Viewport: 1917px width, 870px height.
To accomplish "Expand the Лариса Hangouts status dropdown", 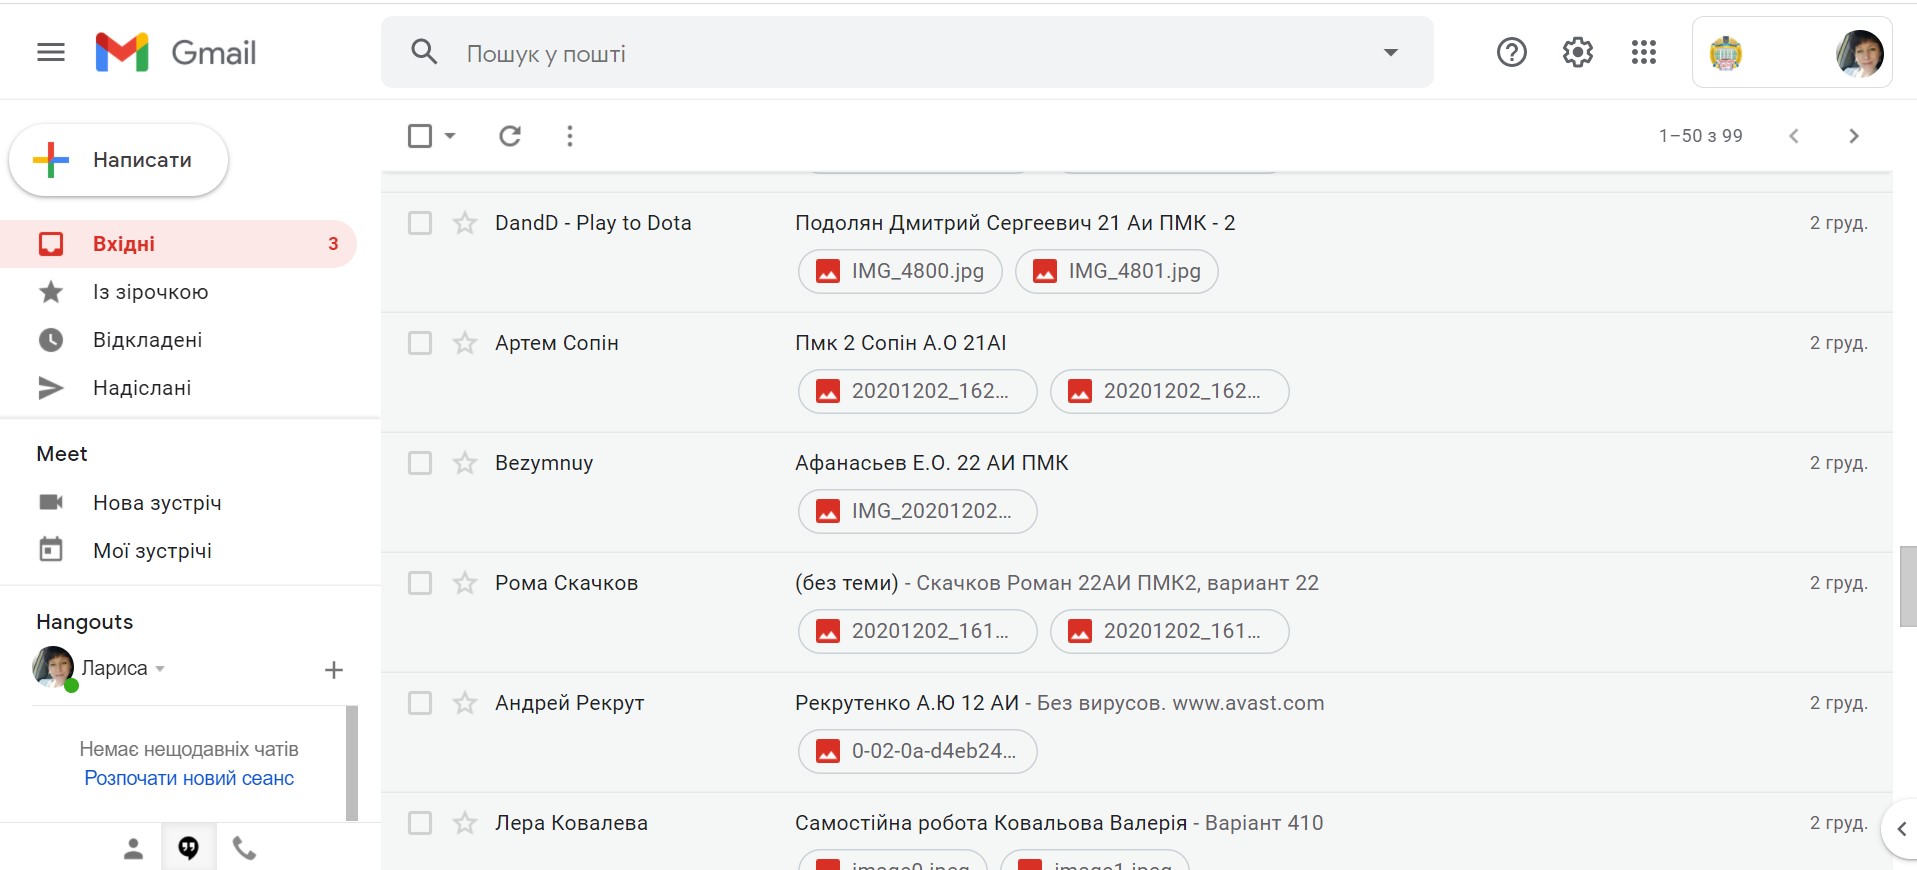I will coord(160,668).
